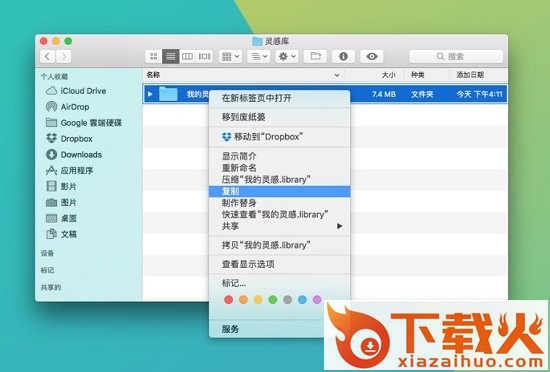Choose 复制 from context menu
550x372 pixels.
click(x=280, y=191)
